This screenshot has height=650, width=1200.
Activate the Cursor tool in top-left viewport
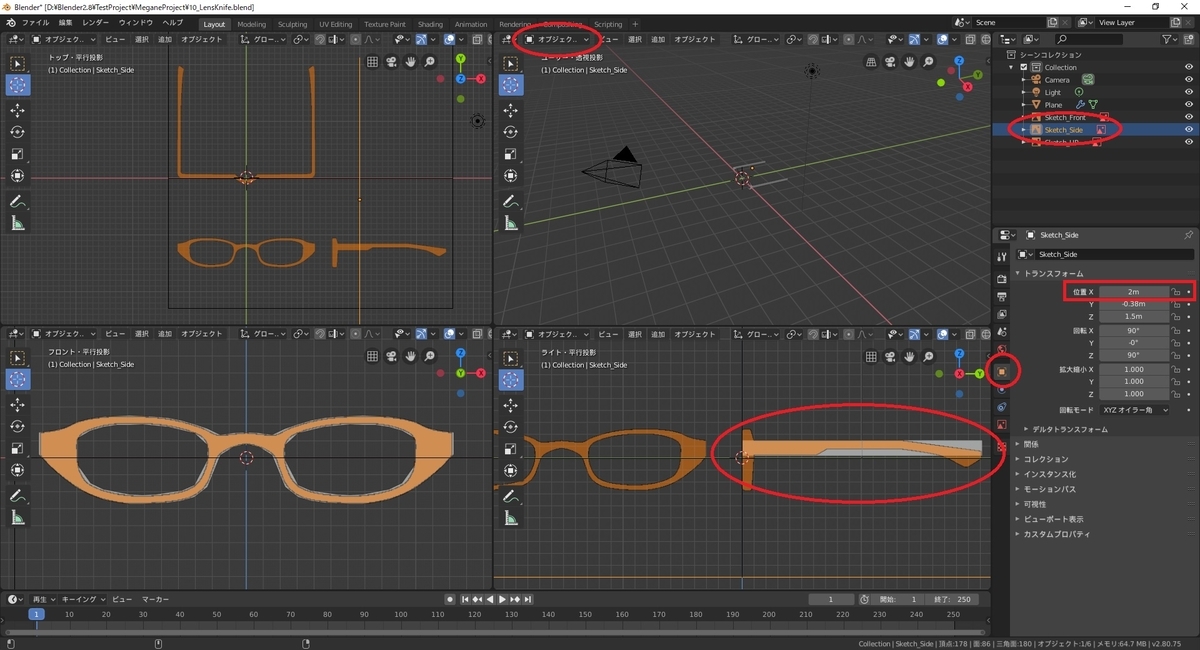click(17, 84)
